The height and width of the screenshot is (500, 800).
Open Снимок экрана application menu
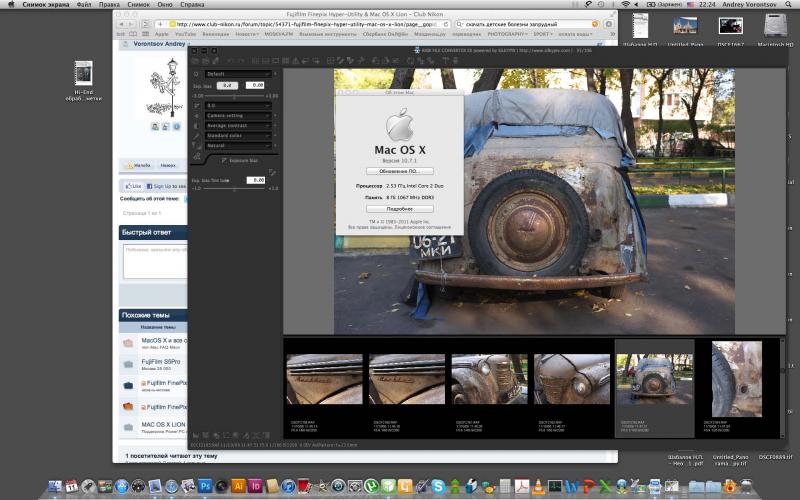coord(45,4)
